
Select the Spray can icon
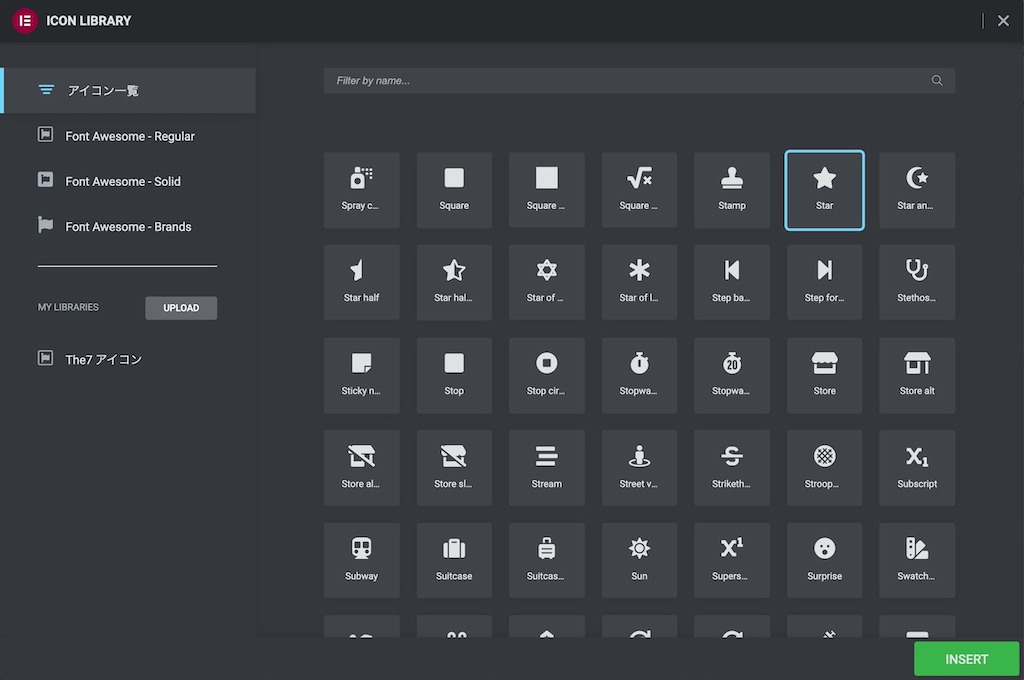coord(361,190)
